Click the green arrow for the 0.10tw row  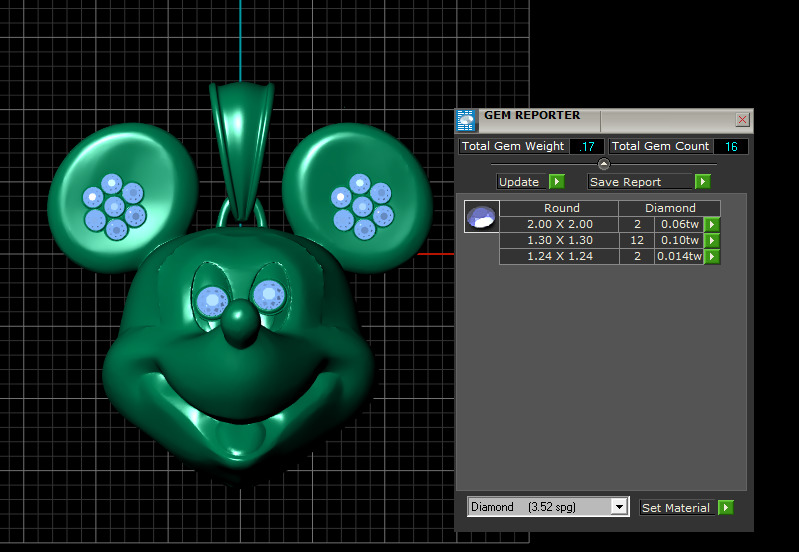pyautogui.click(x=712, y=240)
